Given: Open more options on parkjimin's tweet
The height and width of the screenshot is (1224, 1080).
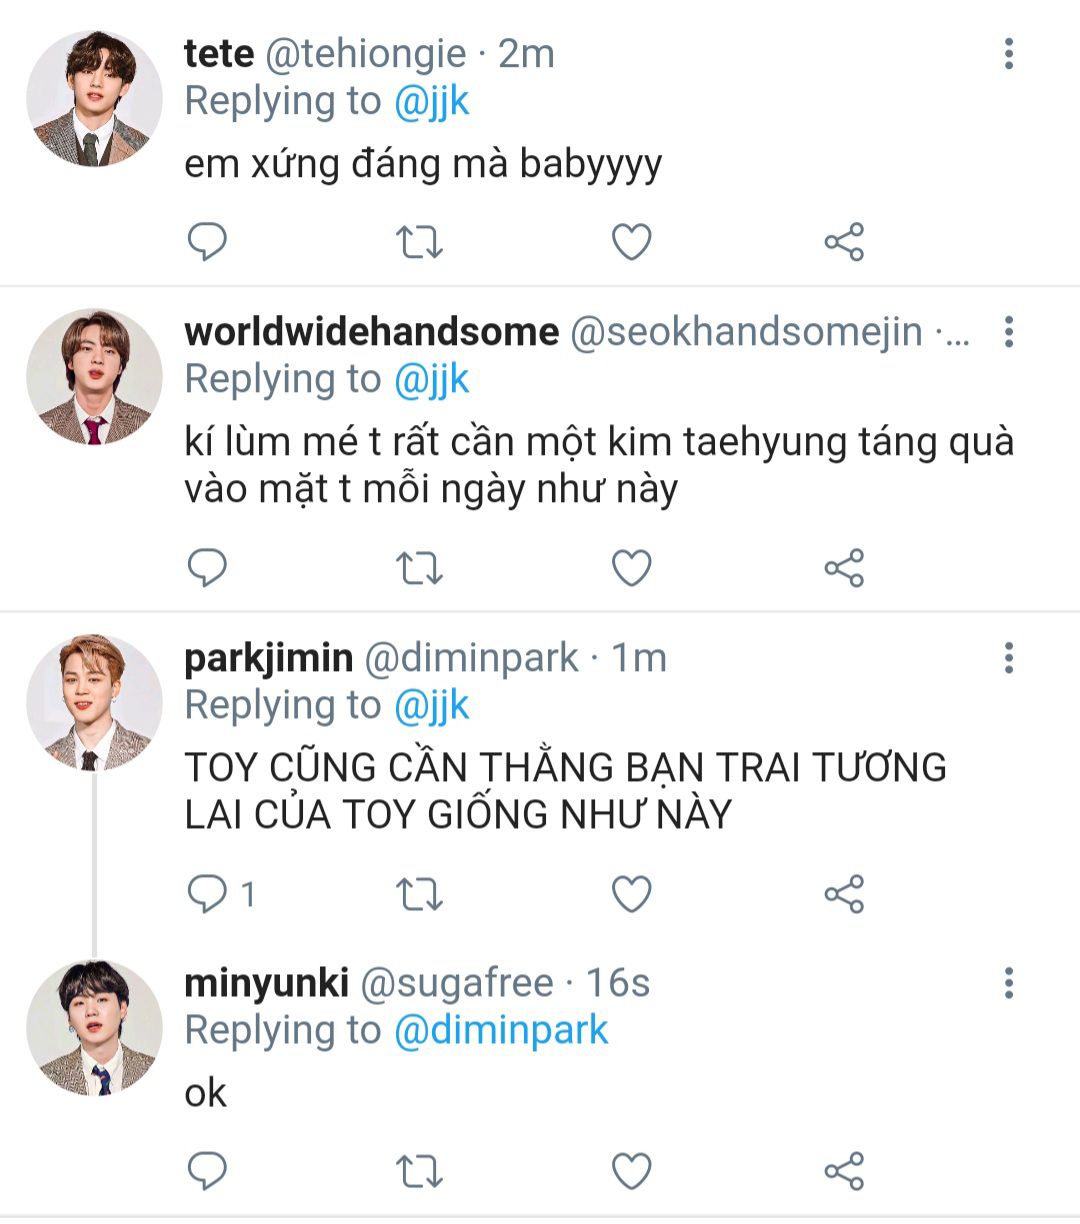Looking at the screenshot, I should 1008,658.
